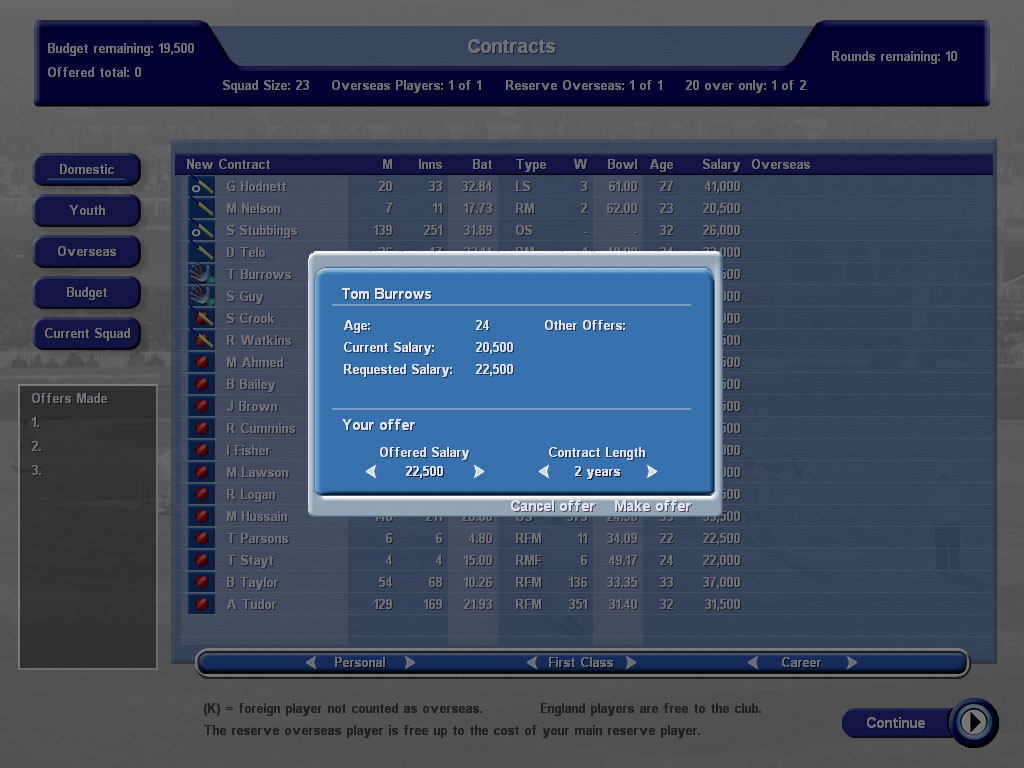Image resolution: width=1024 pixels, height=768 pixels.
Task: Shorten Contract Length with left arrow
Action: coord(543,472)
